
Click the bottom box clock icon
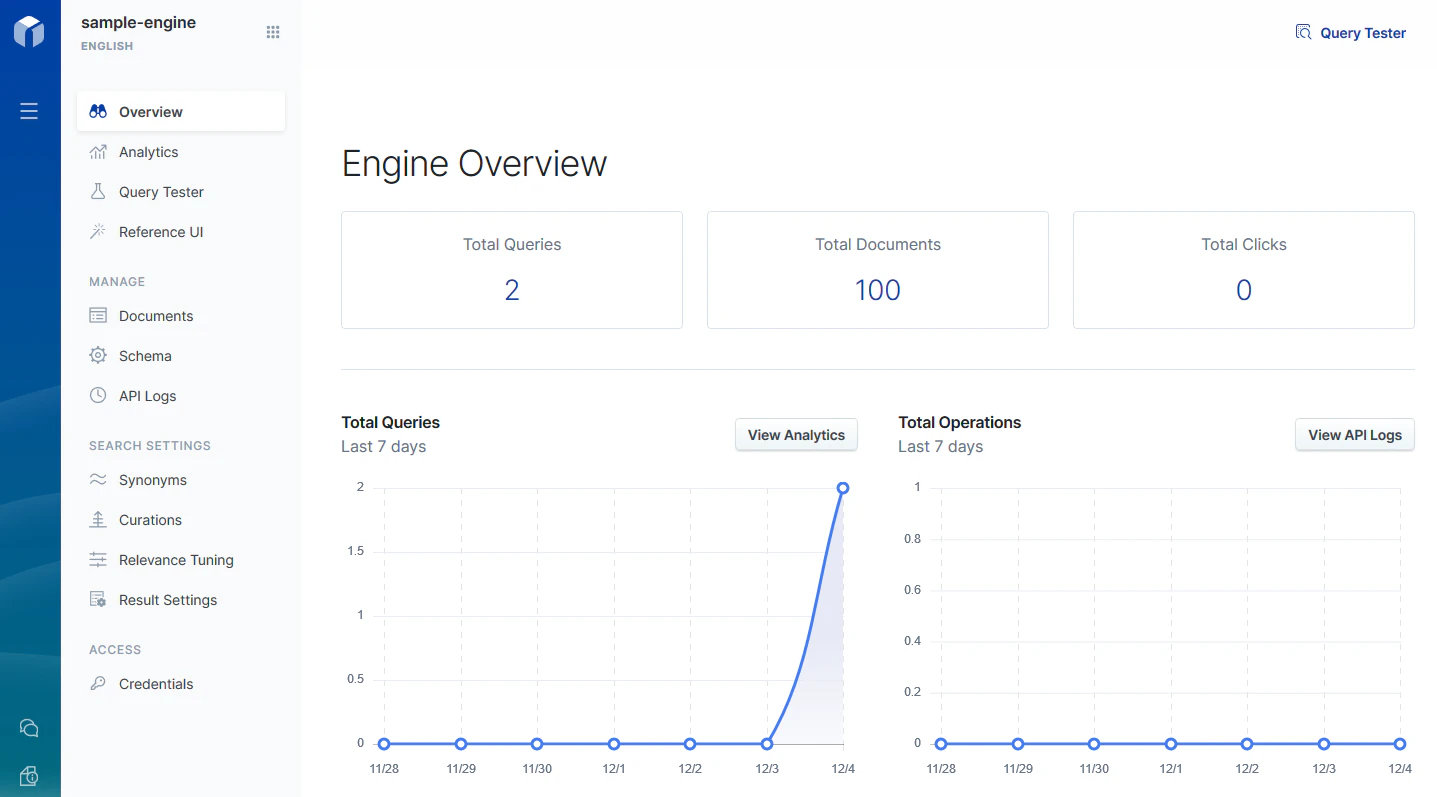pos(29,777)
